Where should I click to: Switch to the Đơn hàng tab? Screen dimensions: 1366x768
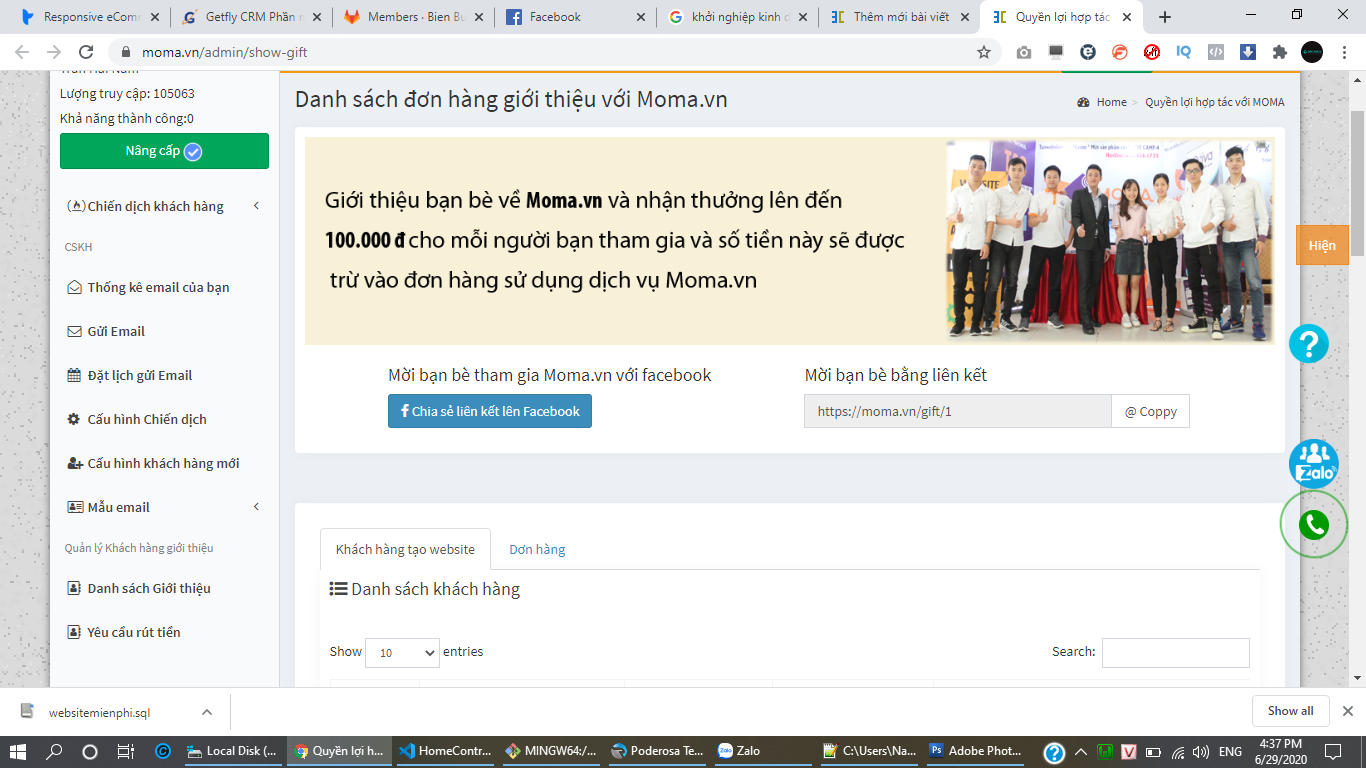[x=537, y=549]
